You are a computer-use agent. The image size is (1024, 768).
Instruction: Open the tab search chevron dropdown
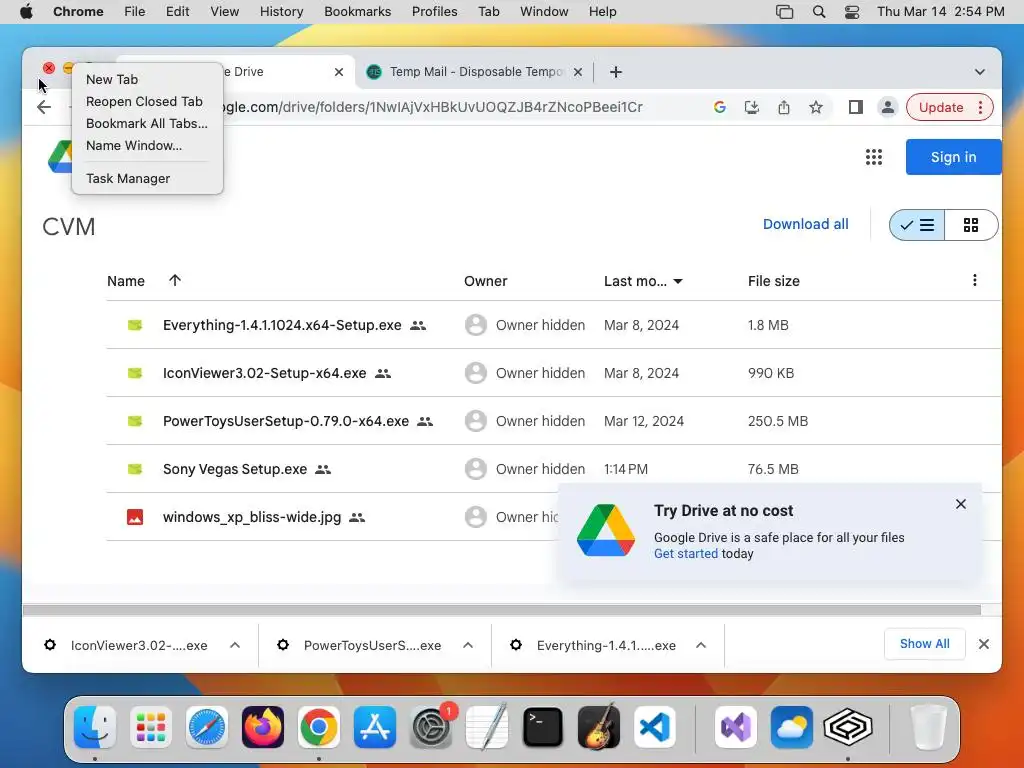(x=980, y=72)
